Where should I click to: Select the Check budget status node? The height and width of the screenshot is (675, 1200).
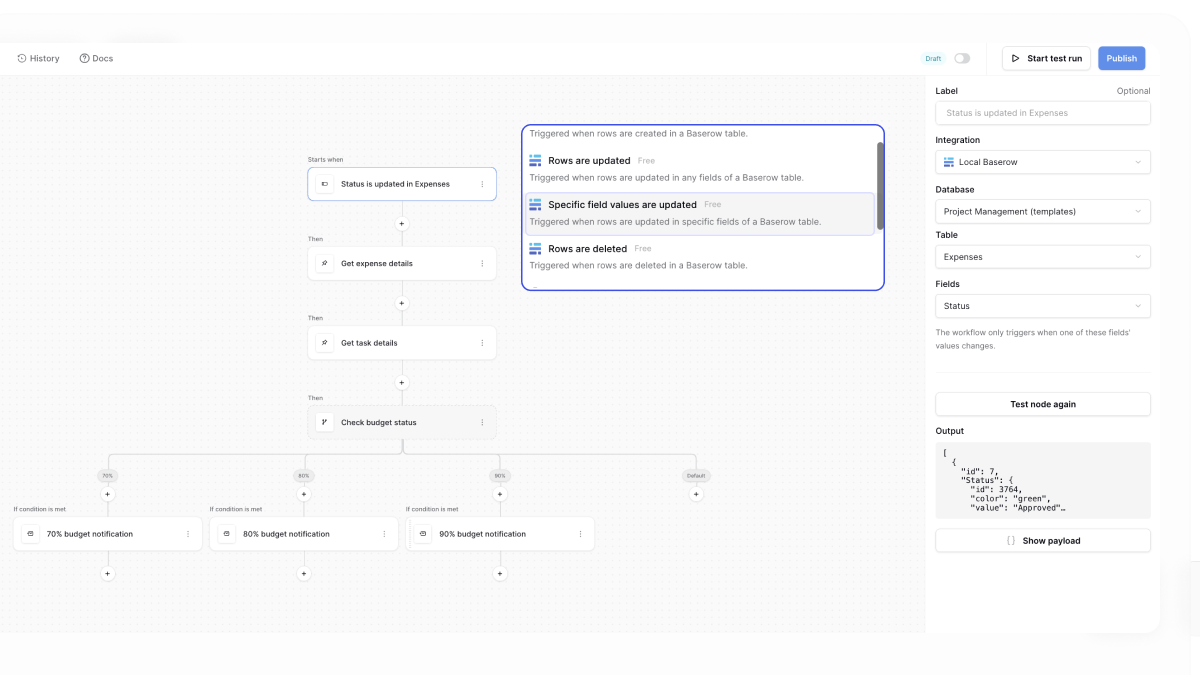point(401,422)
